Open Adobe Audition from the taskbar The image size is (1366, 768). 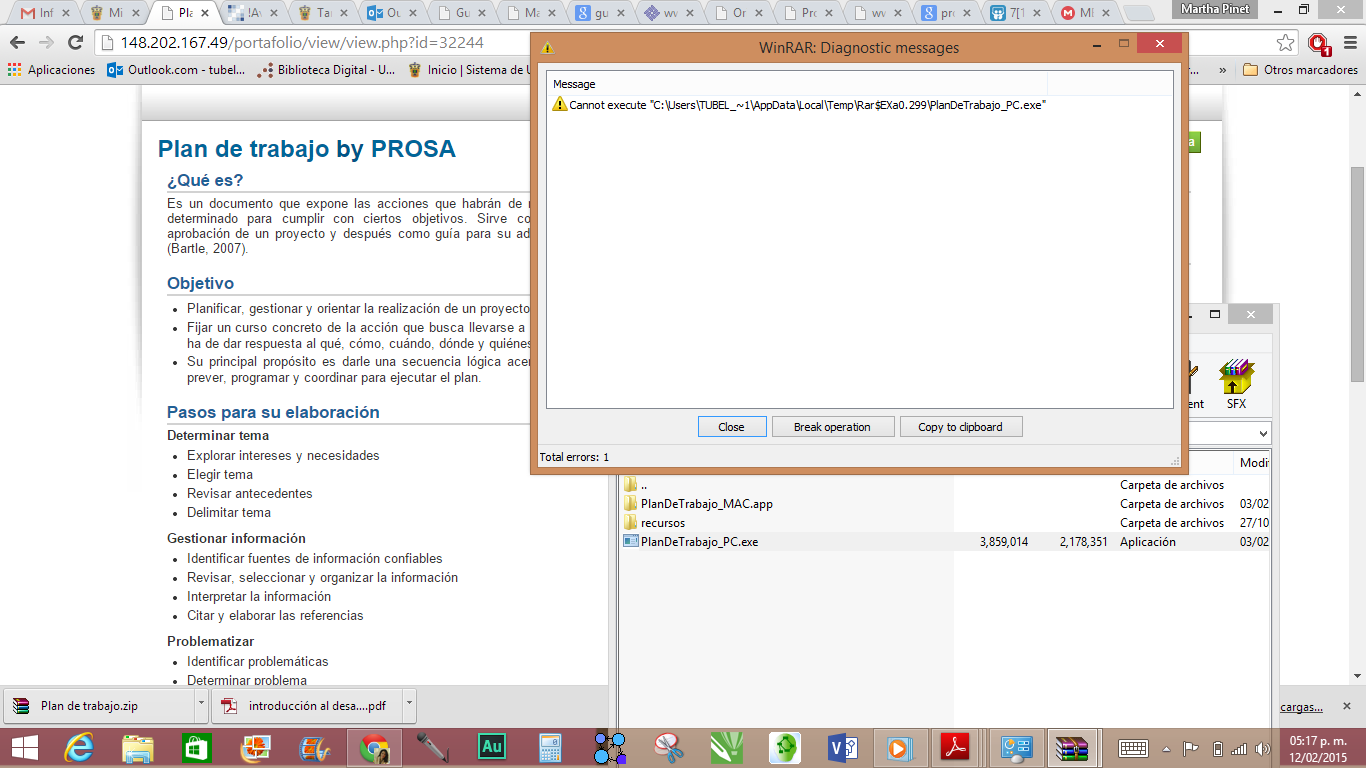point(491,747)
